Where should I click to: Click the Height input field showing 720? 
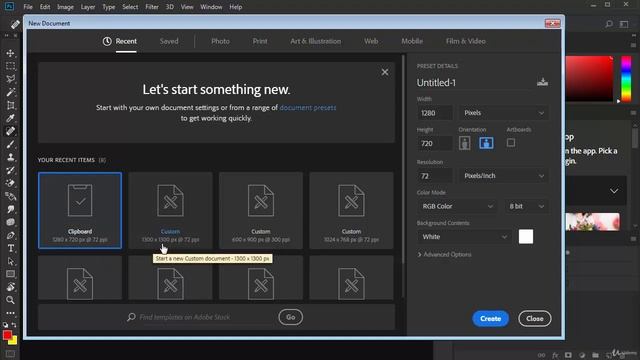pos(434,144)
